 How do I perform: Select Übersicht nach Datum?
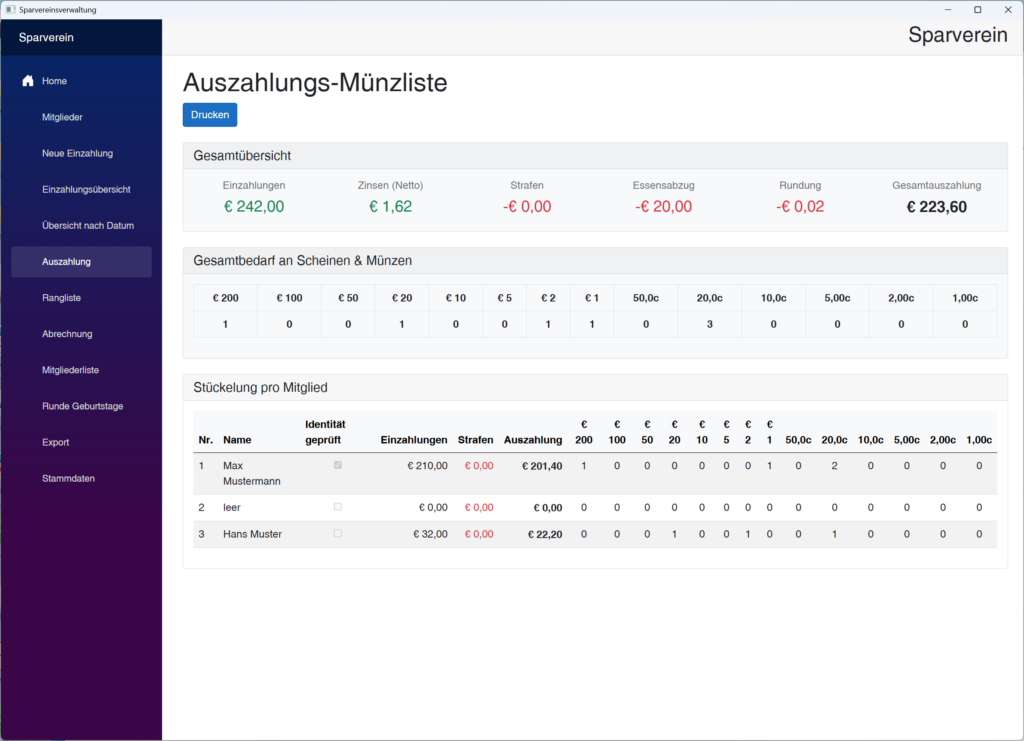87,225
